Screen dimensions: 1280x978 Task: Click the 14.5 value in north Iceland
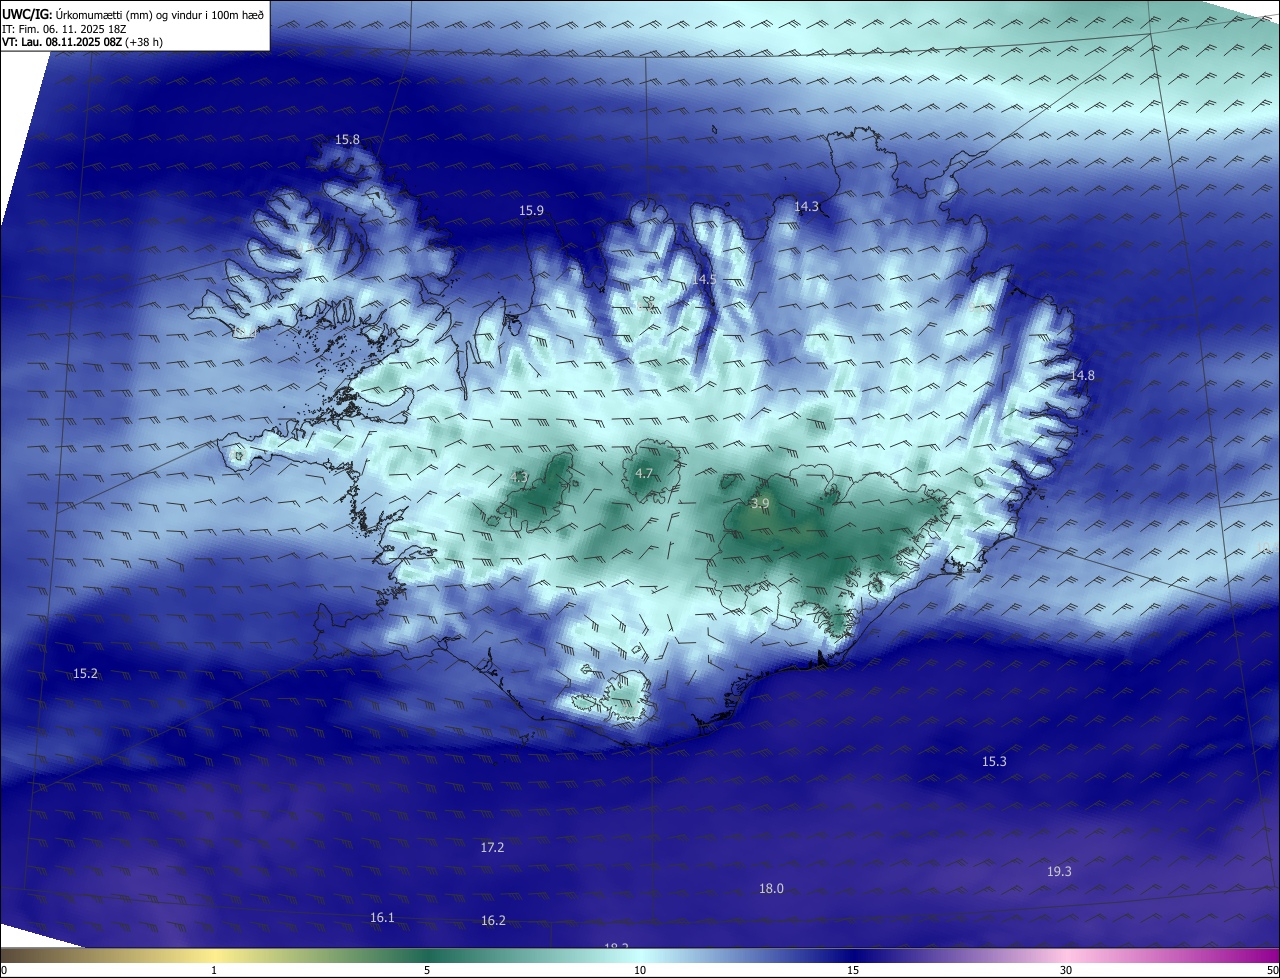pos(704,280)
